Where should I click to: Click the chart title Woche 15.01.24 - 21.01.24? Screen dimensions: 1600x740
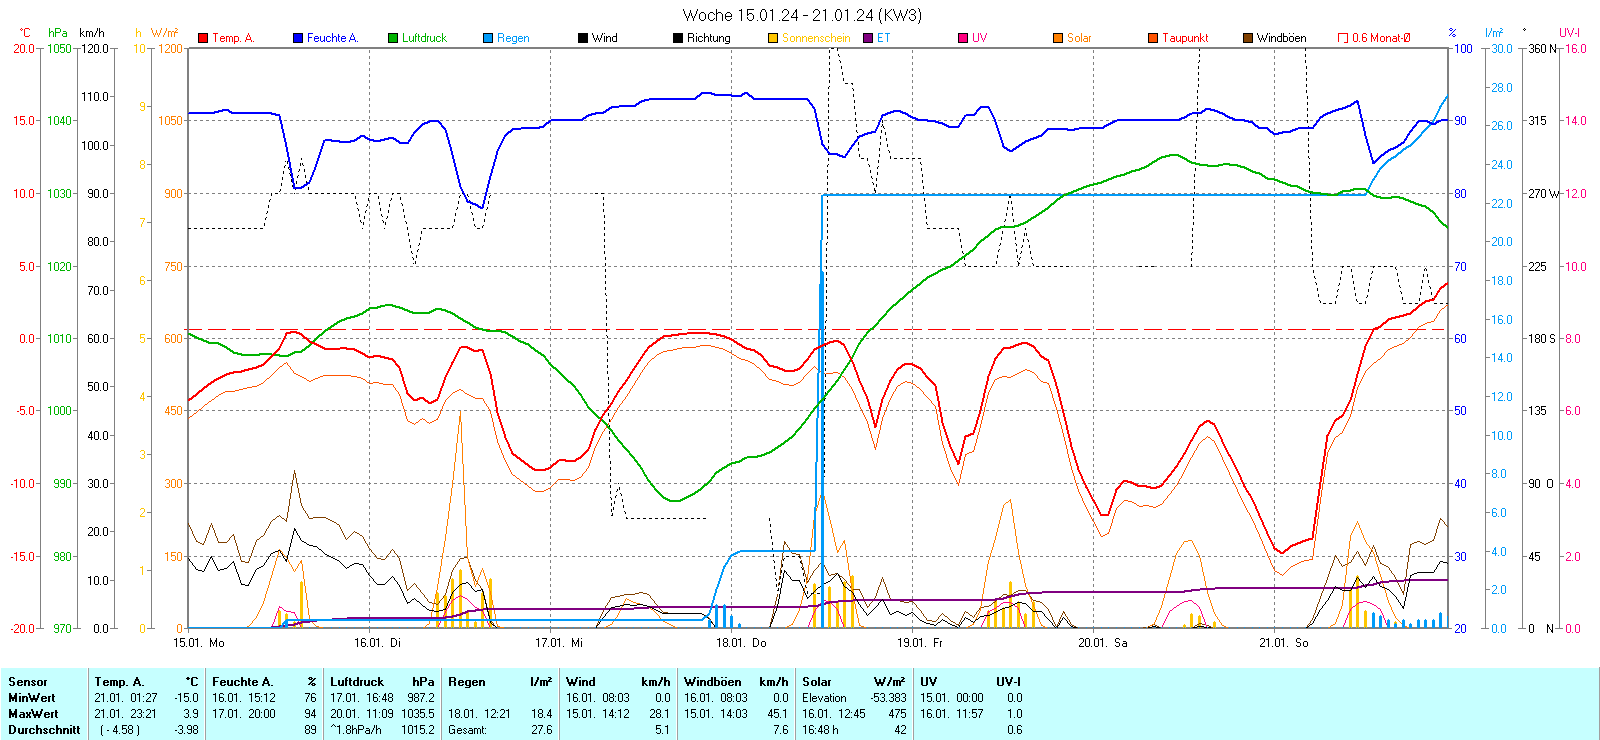pos(801,15)
